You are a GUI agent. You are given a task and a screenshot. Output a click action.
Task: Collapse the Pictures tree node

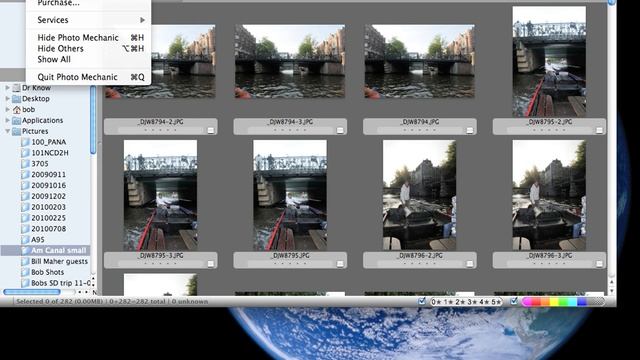pos(7,131)
